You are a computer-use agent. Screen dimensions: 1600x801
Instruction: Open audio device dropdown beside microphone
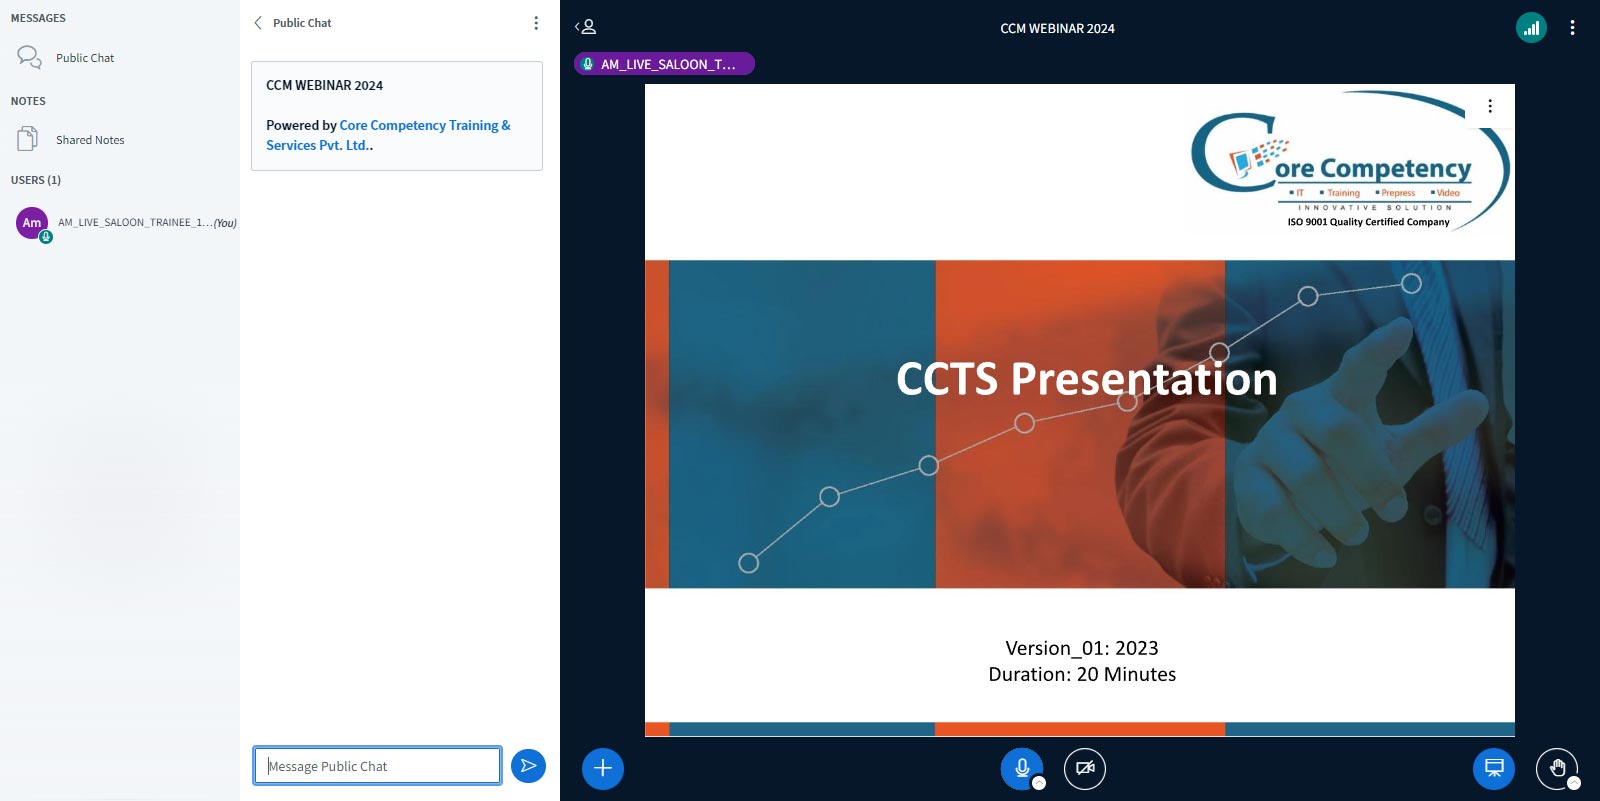(x=1039, y=783)
